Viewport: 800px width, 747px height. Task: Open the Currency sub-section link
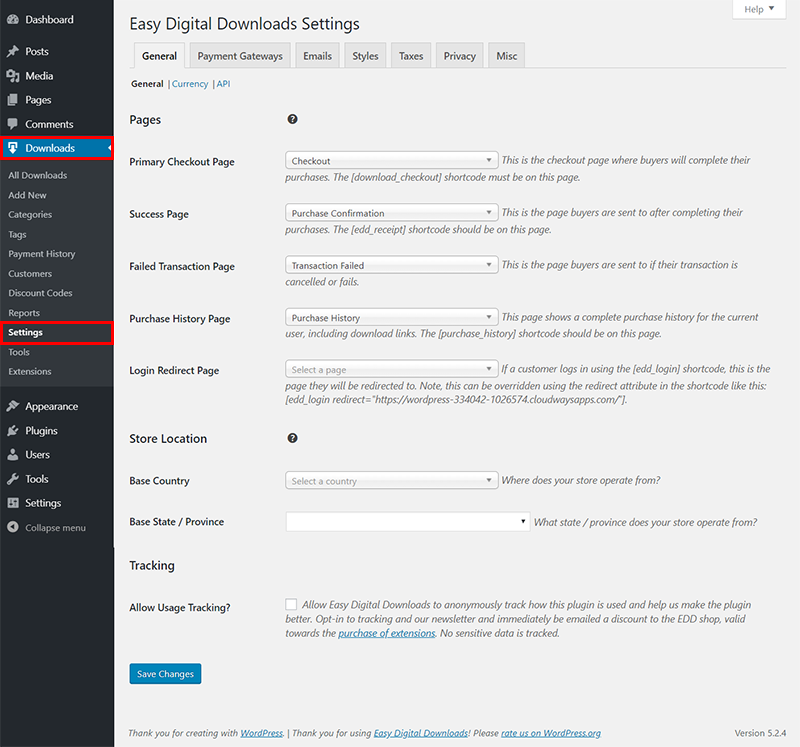tap(190, 84)
